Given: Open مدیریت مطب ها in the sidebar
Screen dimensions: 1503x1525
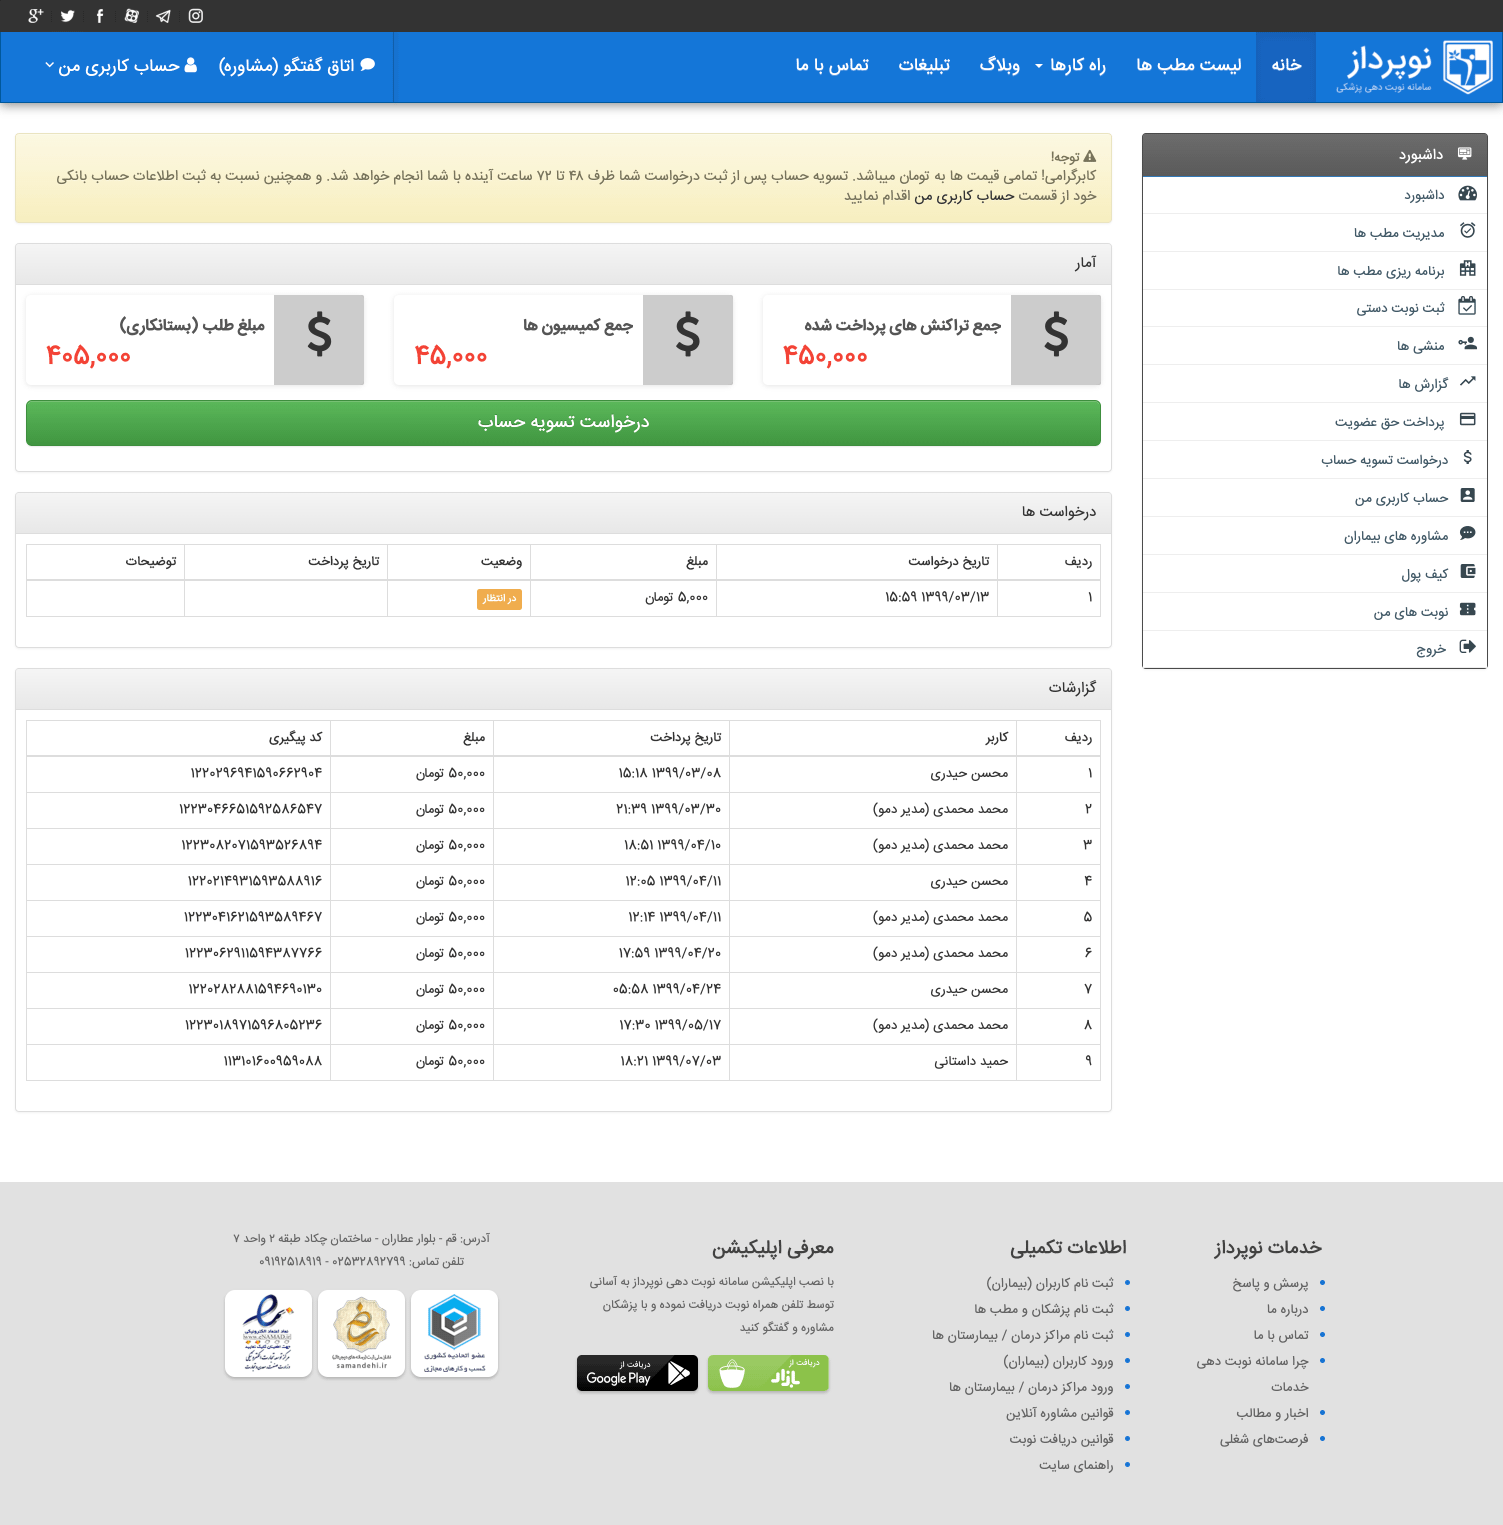Looking at the screenshot, I should [x=1399, y=233].
